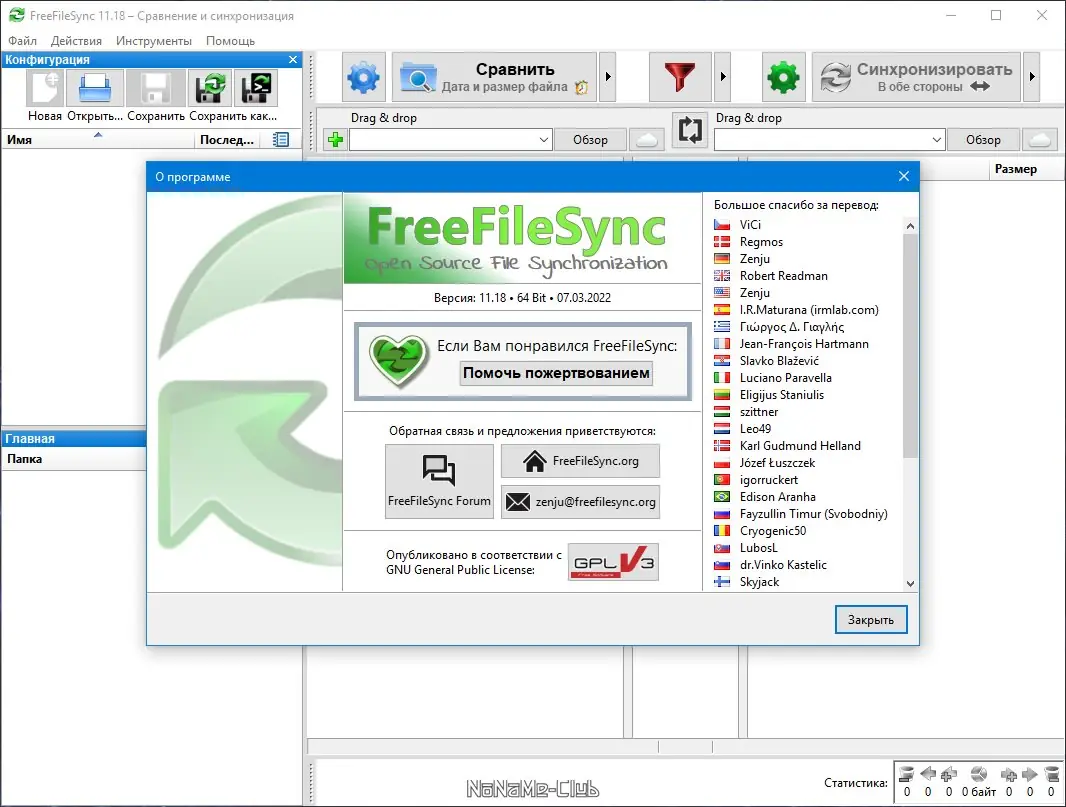The width and height of the screenshot is (1066, 807).
Task: Click the Edison Aranha translator entry
Action: (x=777, y=497)
